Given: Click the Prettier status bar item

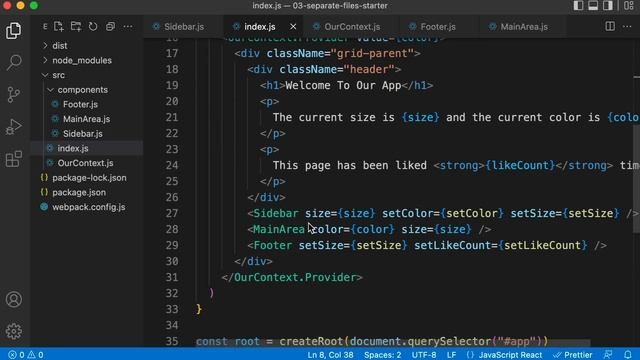Looking at the screenshot, I should (572, 355).
